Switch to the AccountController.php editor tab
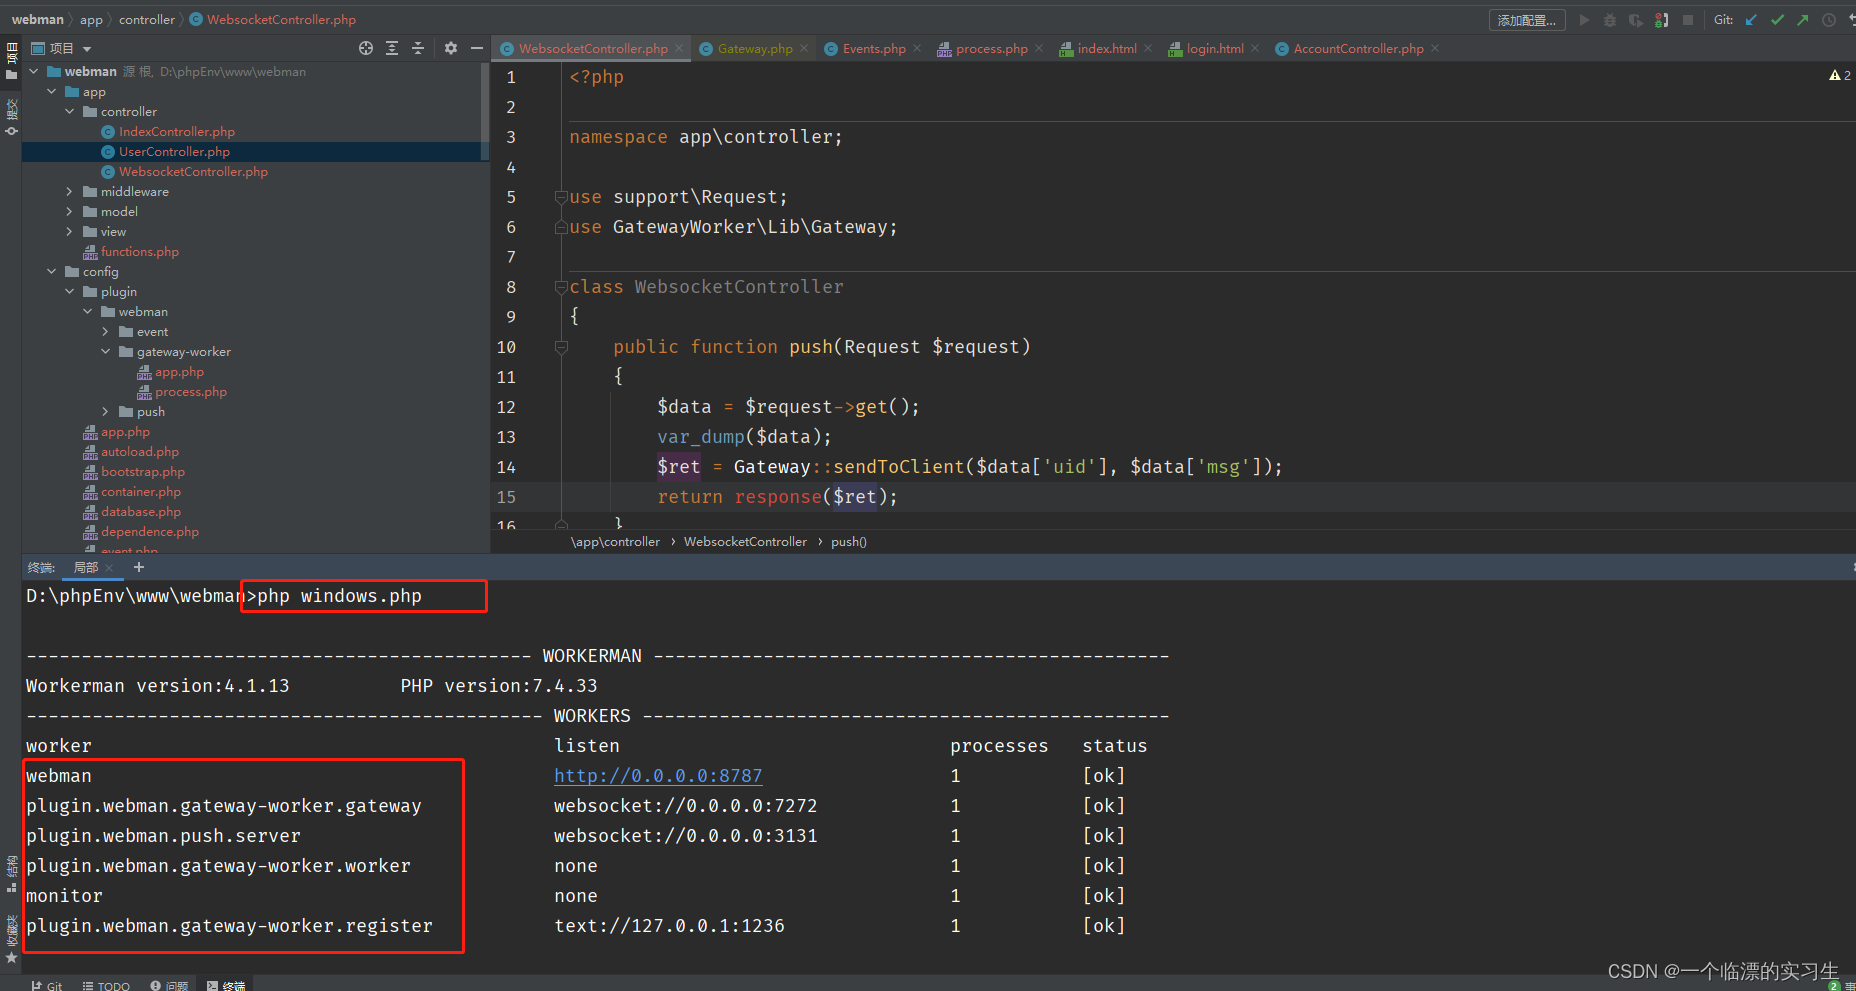The image size is (1856, 991). (x=1358, y=48)
